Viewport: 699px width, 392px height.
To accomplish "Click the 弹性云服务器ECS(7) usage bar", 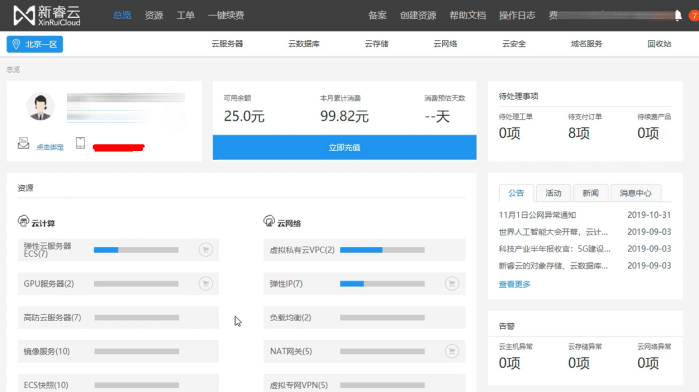I will coord(136,250).
